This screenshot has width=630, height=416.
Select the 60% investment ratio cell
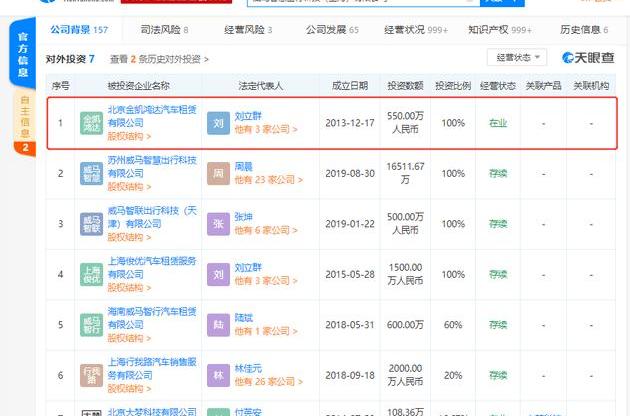coord(453,325)
